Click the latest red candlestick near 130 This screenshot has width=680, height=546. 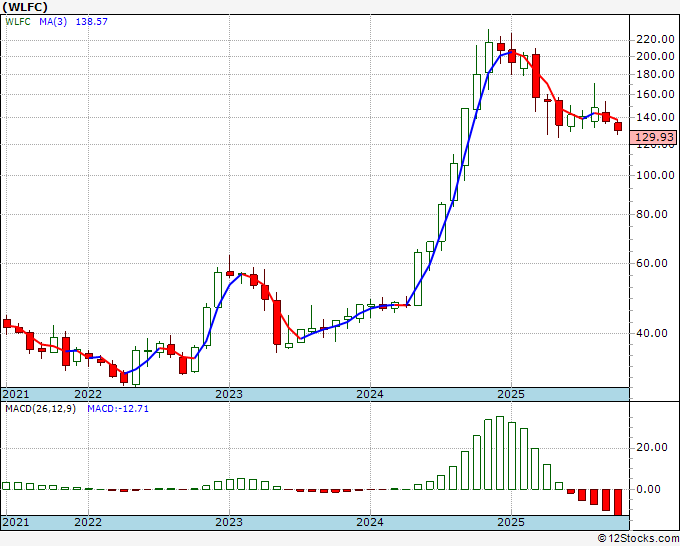[618, 127]
